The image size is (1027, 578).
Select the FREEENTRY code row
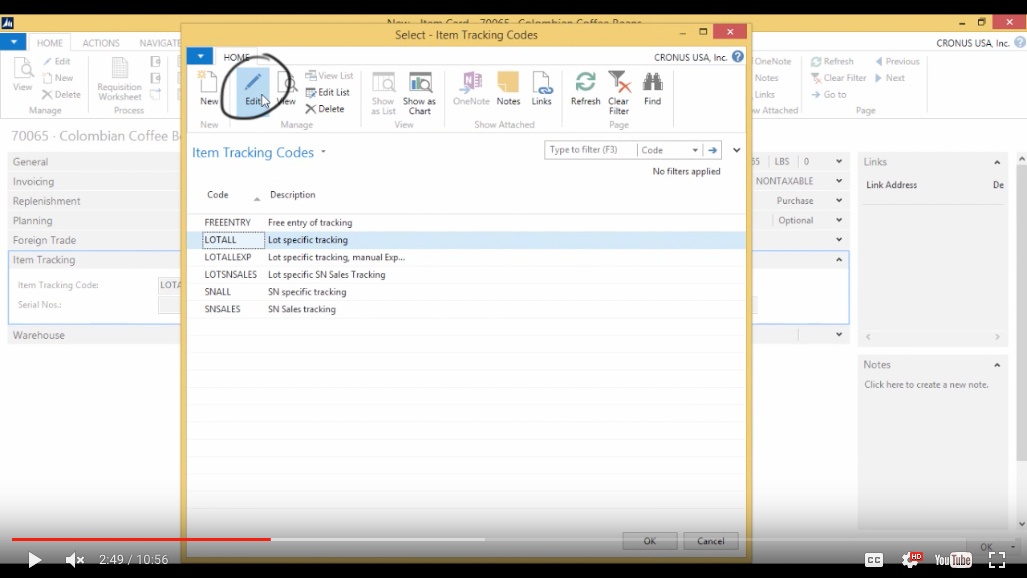pos(466,223)
